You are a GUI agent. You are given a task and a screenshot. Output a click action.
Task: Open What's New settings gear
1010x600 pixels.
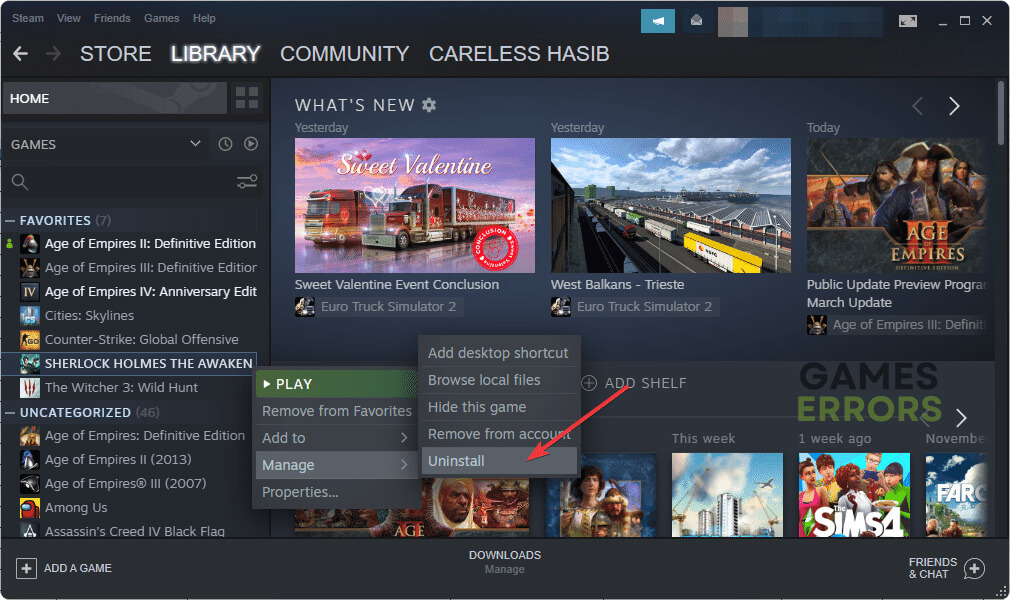point(429,104)
